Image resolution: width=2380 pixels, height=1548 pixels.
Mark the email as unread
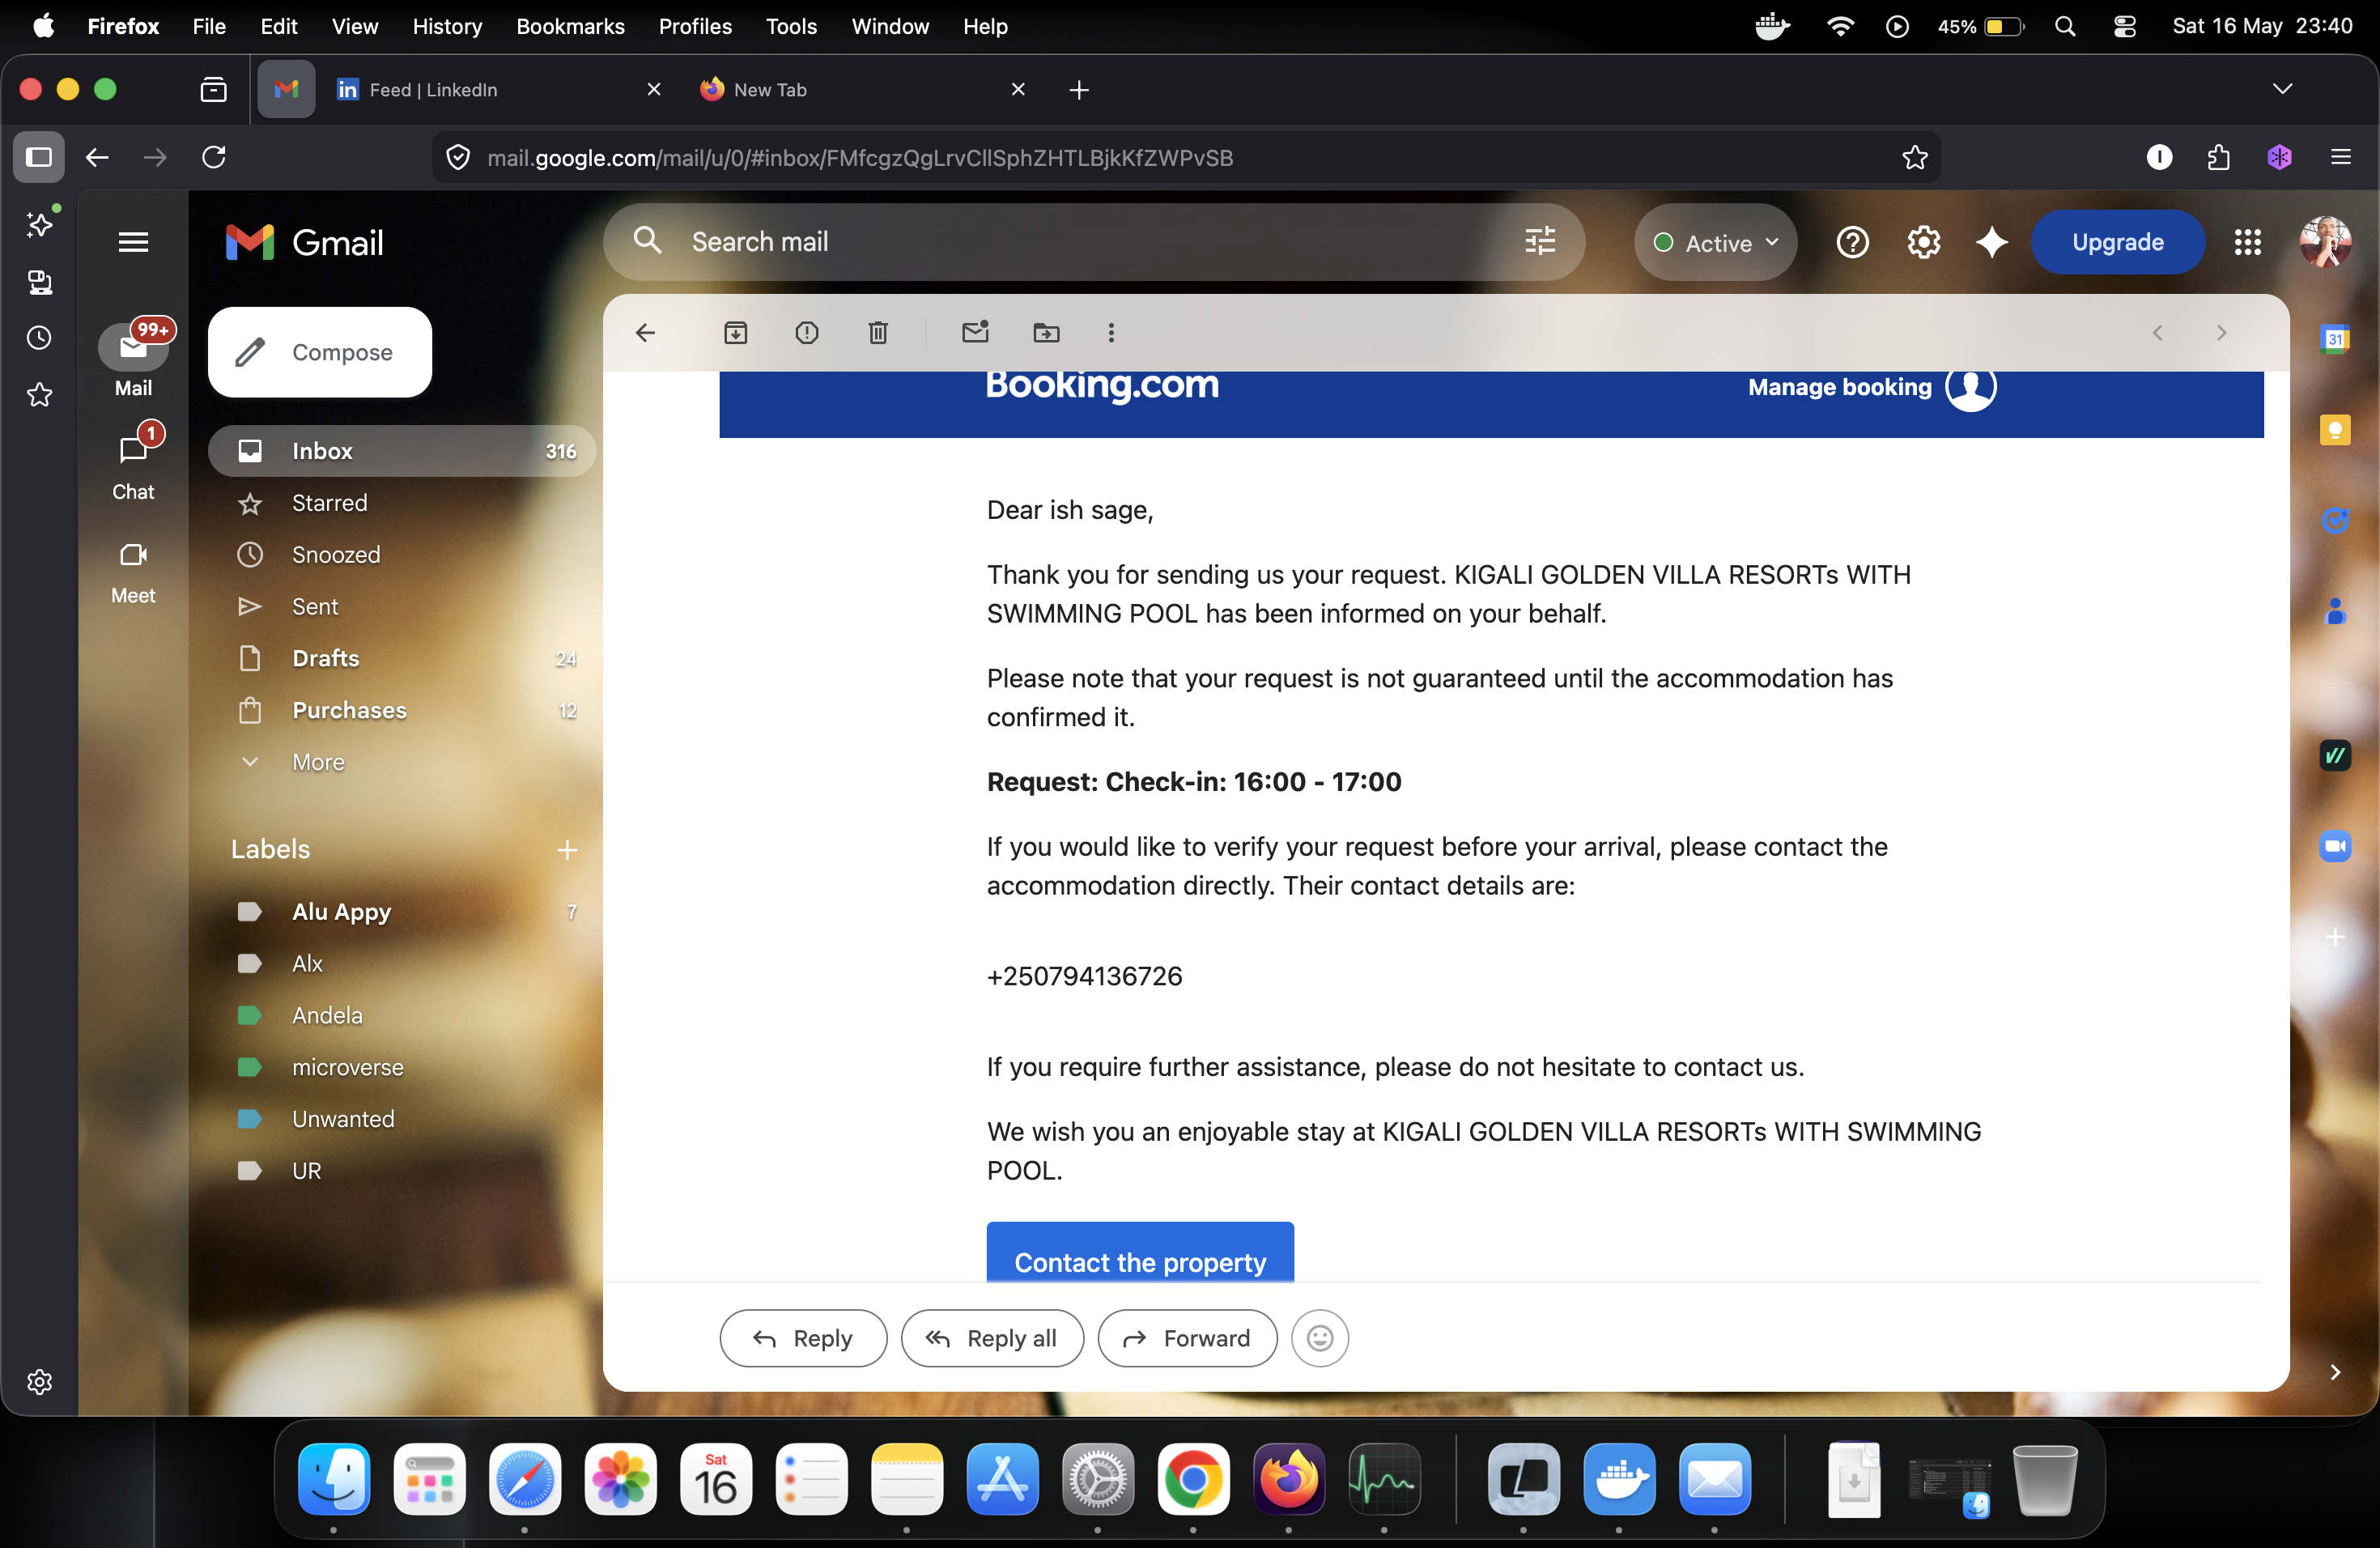click(975, 332)
